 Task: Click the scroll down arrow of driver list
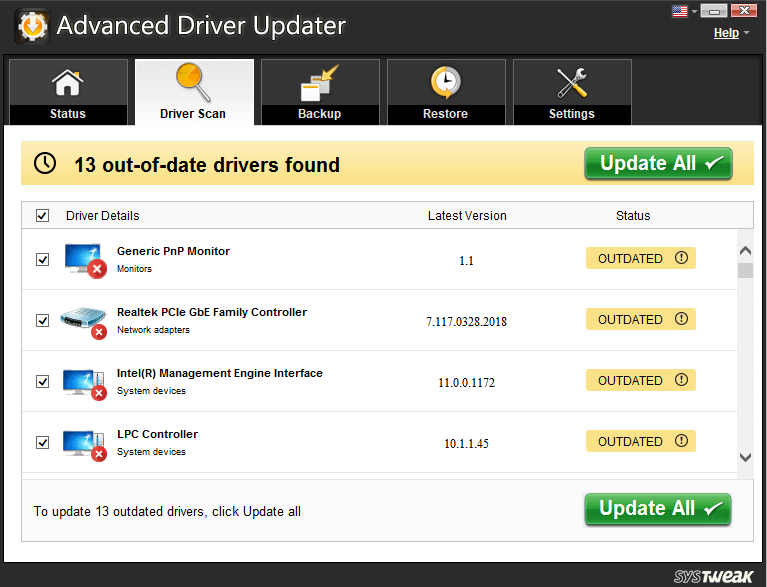click(x=745, y=457)
